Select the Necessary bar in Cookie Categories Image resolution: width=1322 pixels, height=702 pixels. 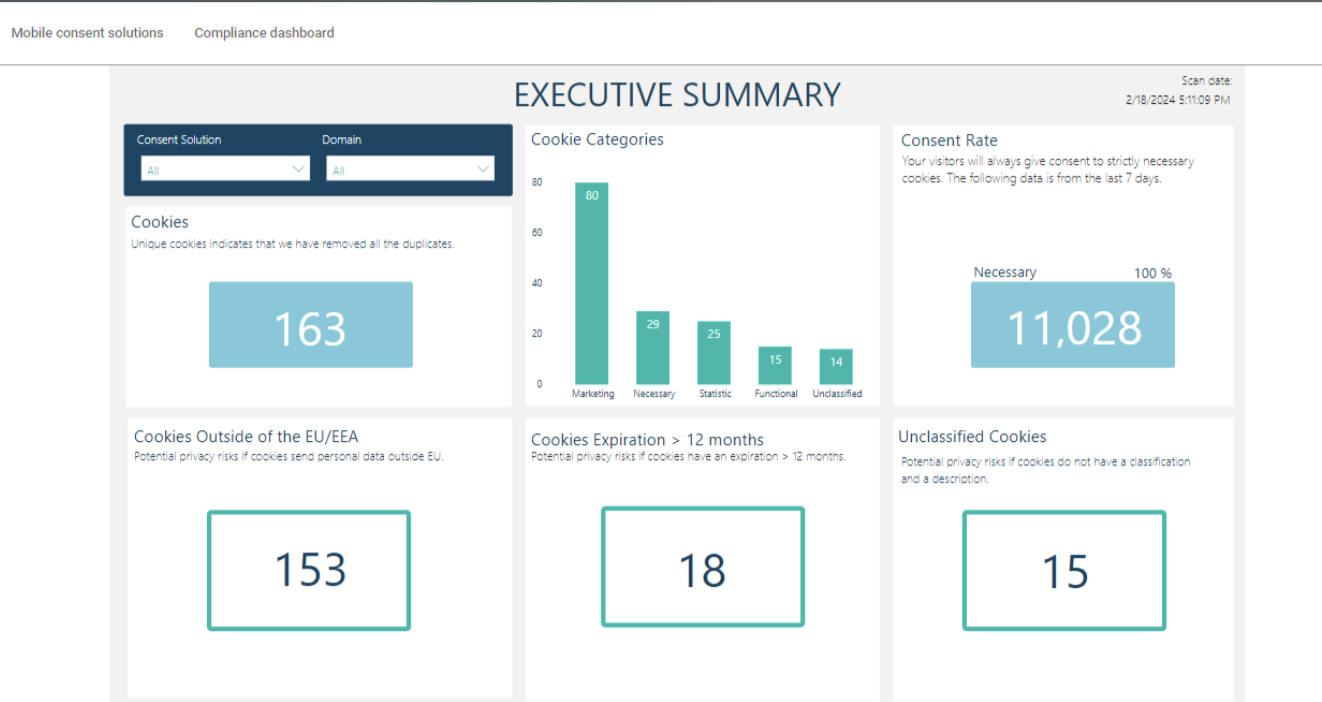click(x=653, y=345)
